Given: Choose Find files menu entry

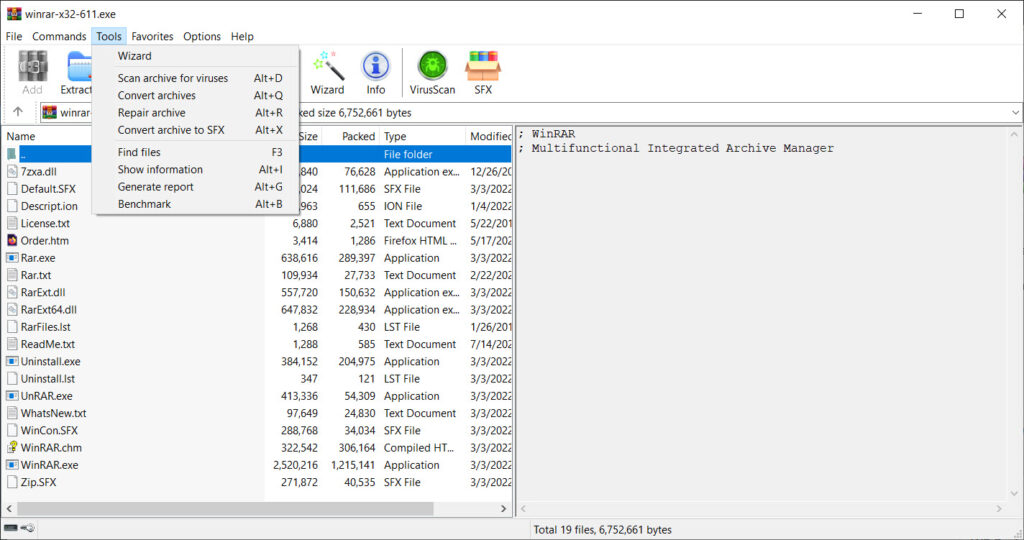Looking at the screenshot, I should click(195, 152).
